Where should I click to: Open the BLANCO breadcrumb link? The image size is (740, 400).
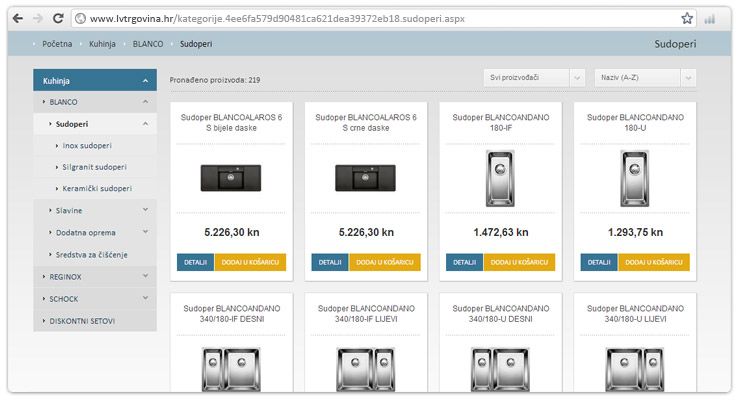click(148, 44)
